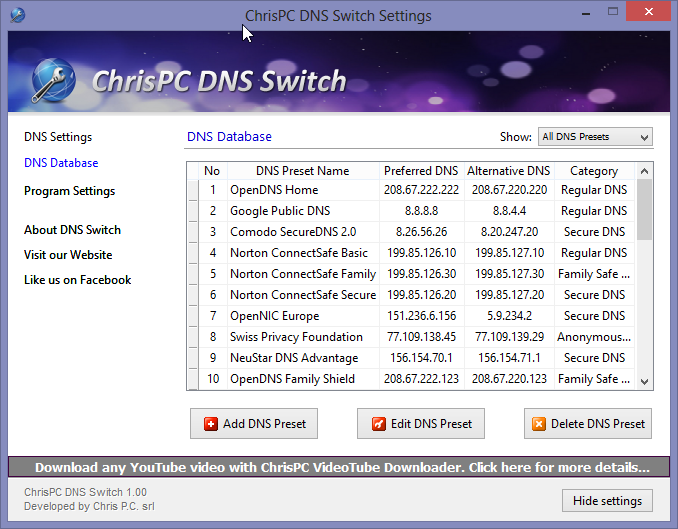Screen dimensions: 678x529
Task: Open the Show presets filter dropdown
Action: [x=595, y=137]
